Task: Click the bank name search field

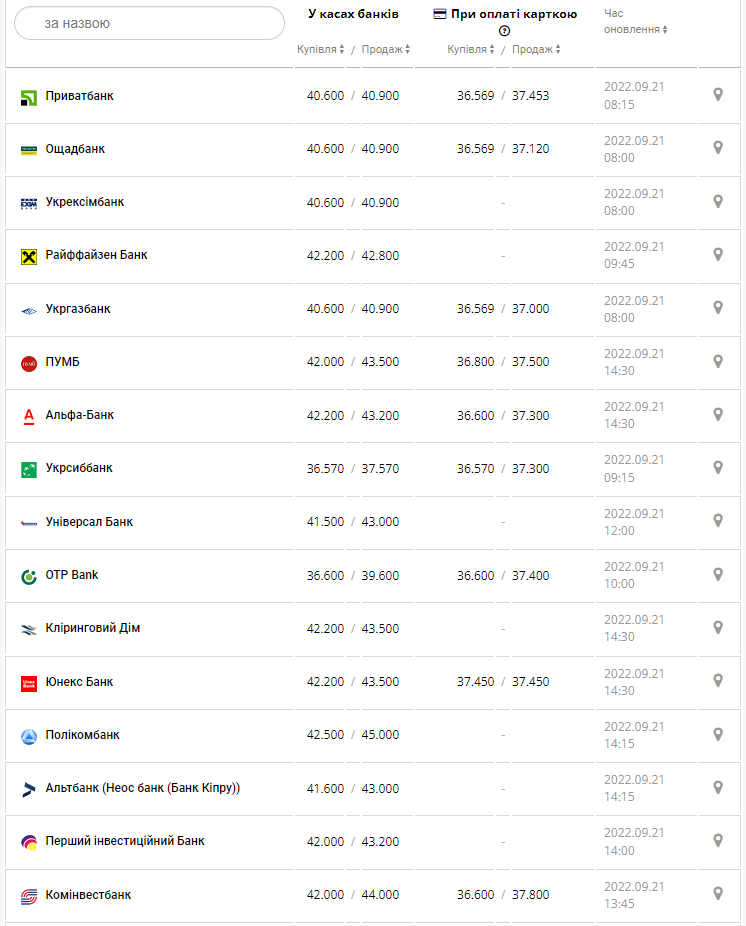Action: pyautogui.click(x=150, y=23)
